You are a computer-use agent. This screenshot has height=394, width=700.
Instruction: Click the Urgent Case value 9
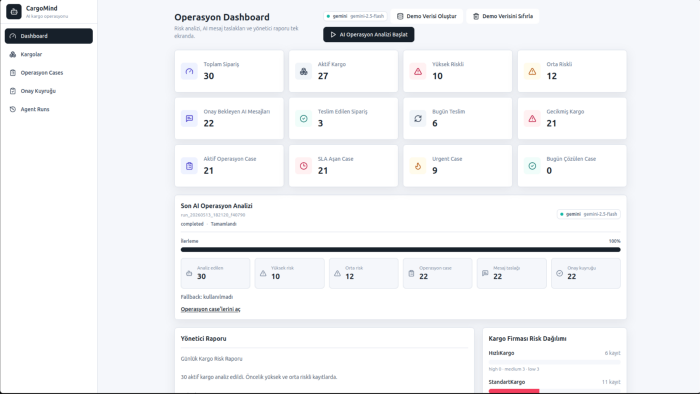435,171
